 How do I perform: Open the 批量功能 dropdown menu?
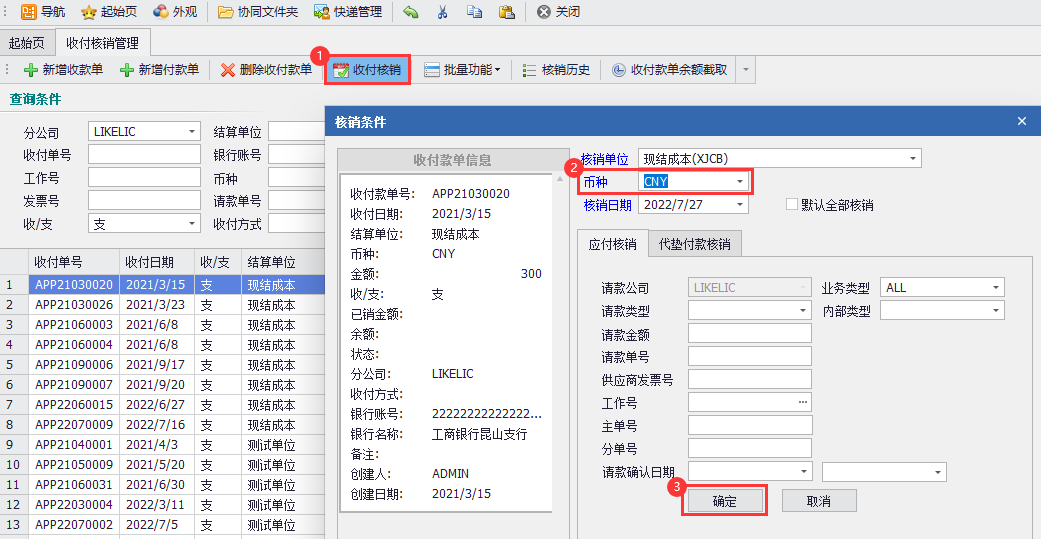(x=463, y=70)
